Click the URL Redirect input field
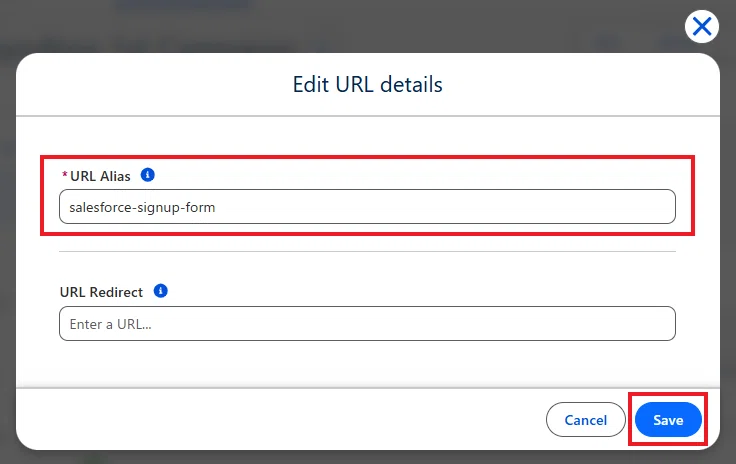Screen dimensions: 736x464 367,324
